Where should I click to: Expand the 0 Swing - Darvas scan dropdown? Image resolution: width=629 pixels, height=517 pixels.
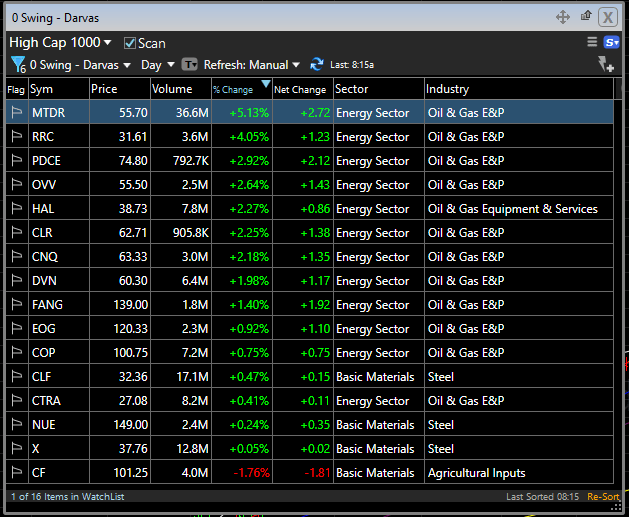80,65
